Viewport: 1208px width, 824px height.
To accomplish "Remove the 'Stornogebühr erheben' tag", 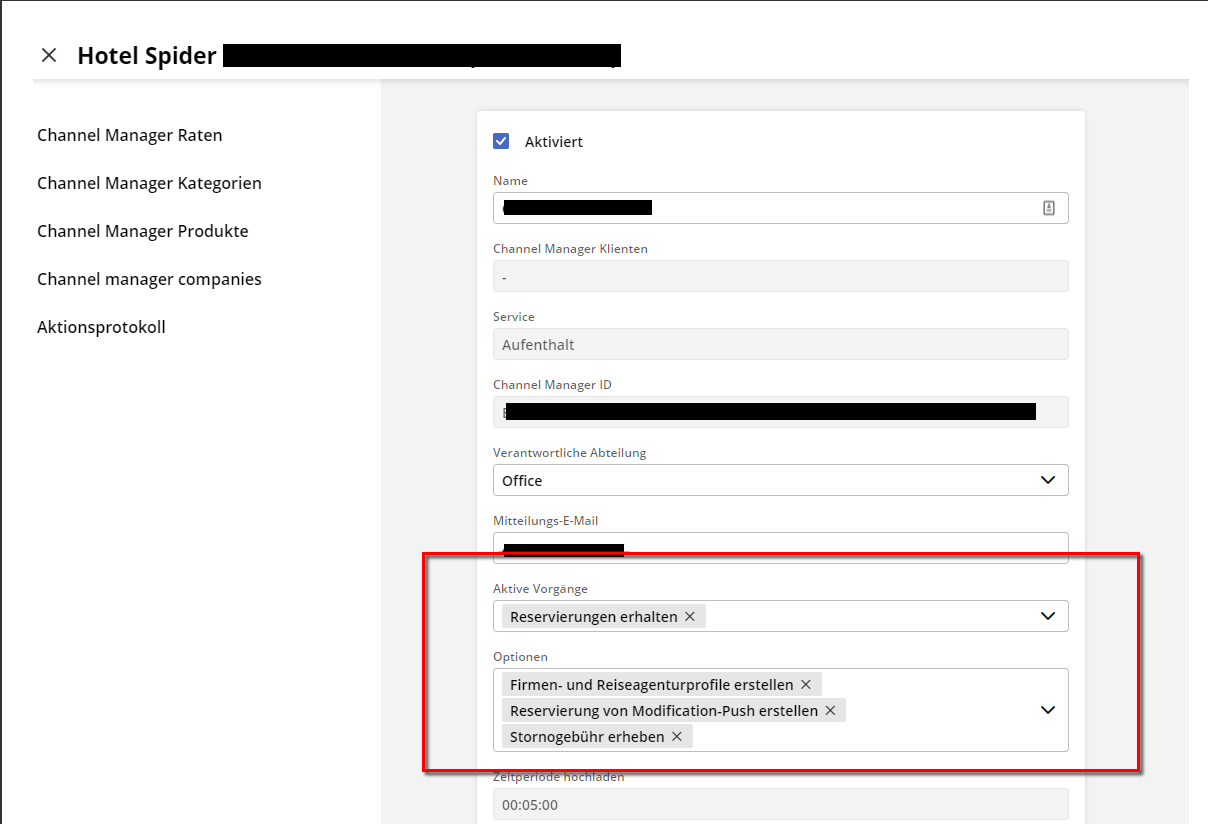I will pos(677,737).
